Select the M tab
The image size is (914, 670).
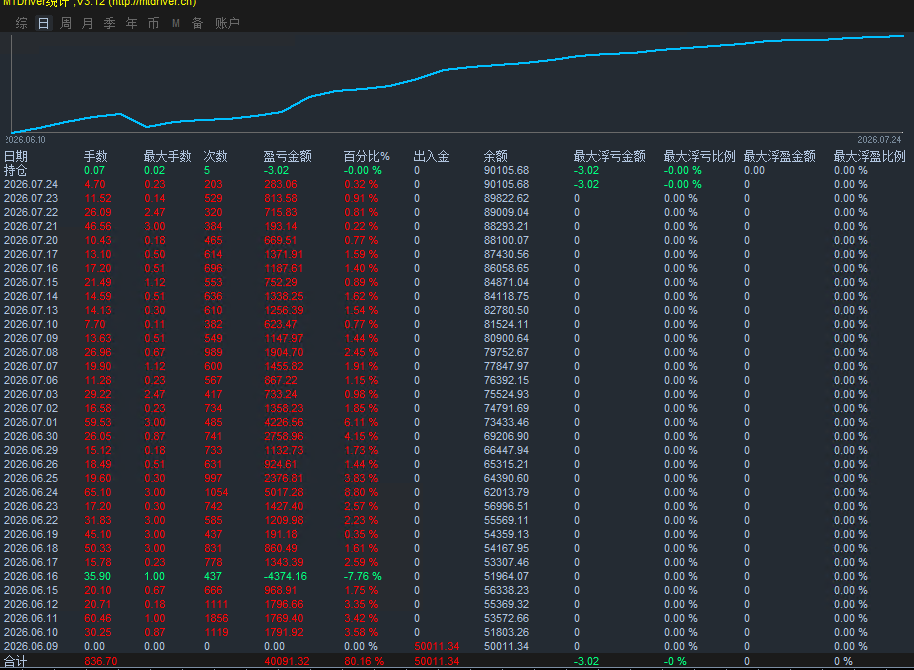tap(175, 23)
